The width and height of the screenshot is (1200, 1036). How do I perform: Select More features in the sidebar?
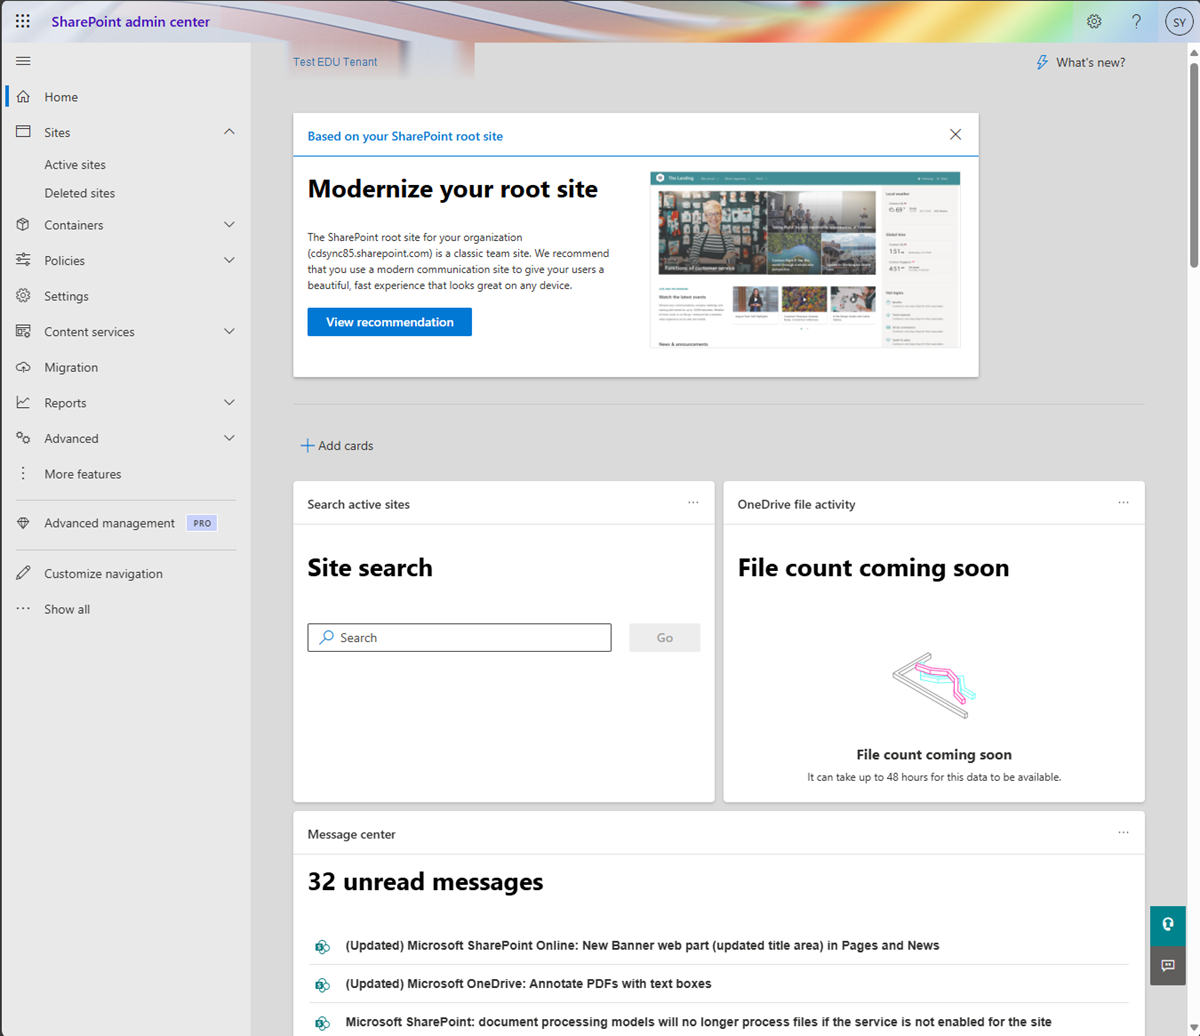83,474
